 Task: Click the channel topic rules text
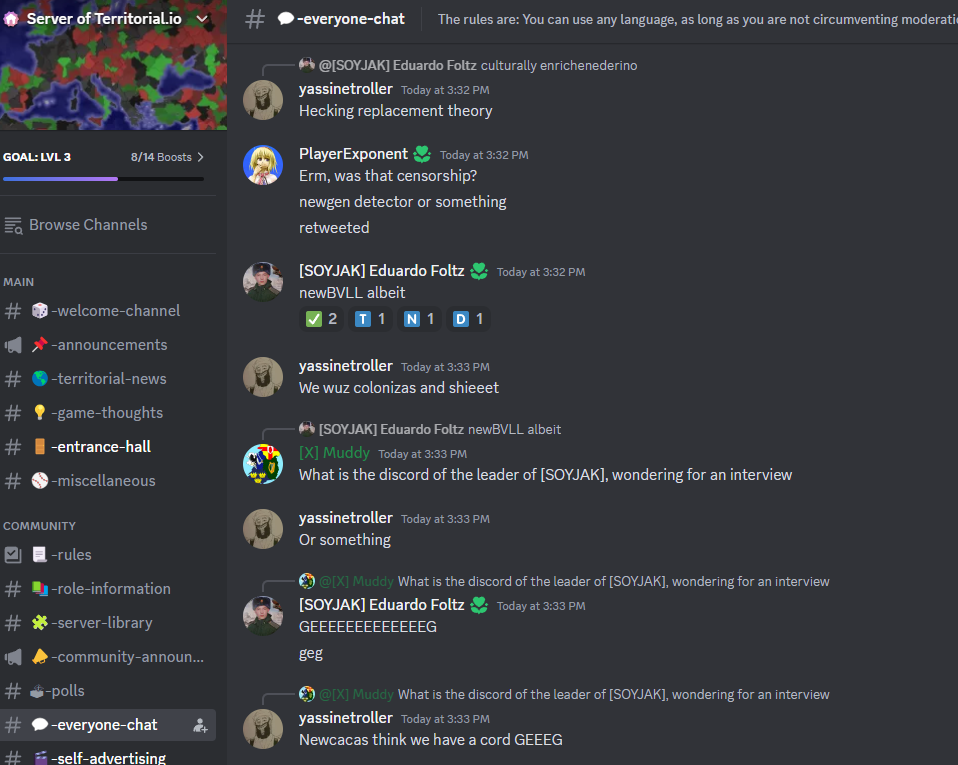[697, 20]
